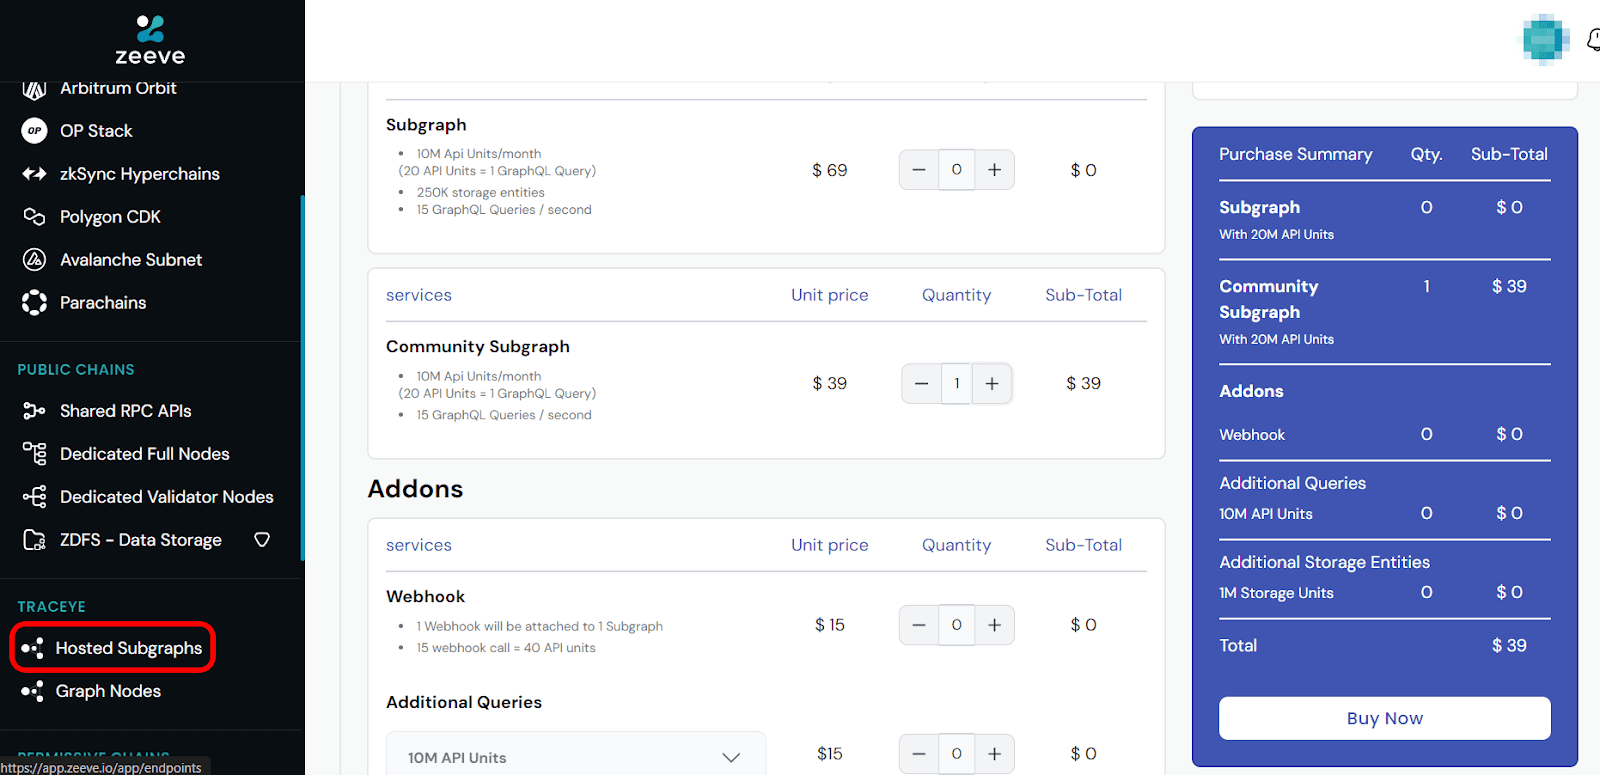Increase Subgraph quantity with plus
This screenshot has width=1600, height=775.
995,170
